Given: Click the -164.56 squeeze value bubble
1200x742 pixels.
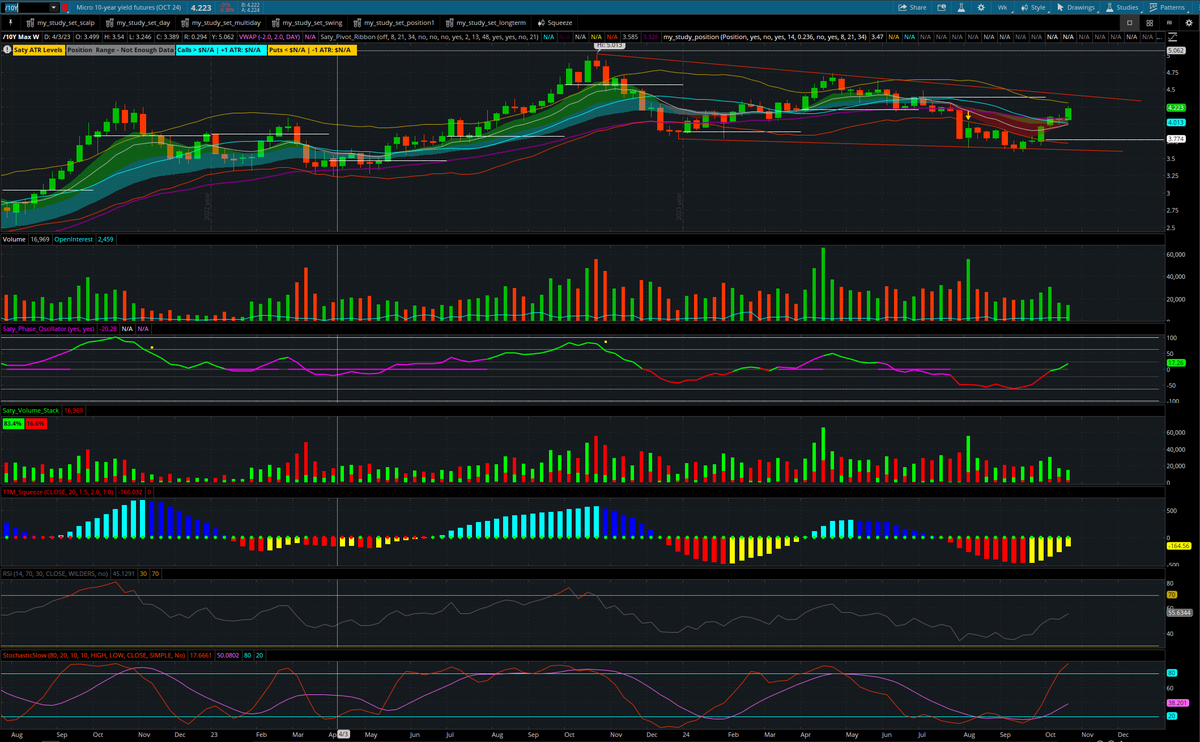Looking at the screenshot, I should point(1178,546).
